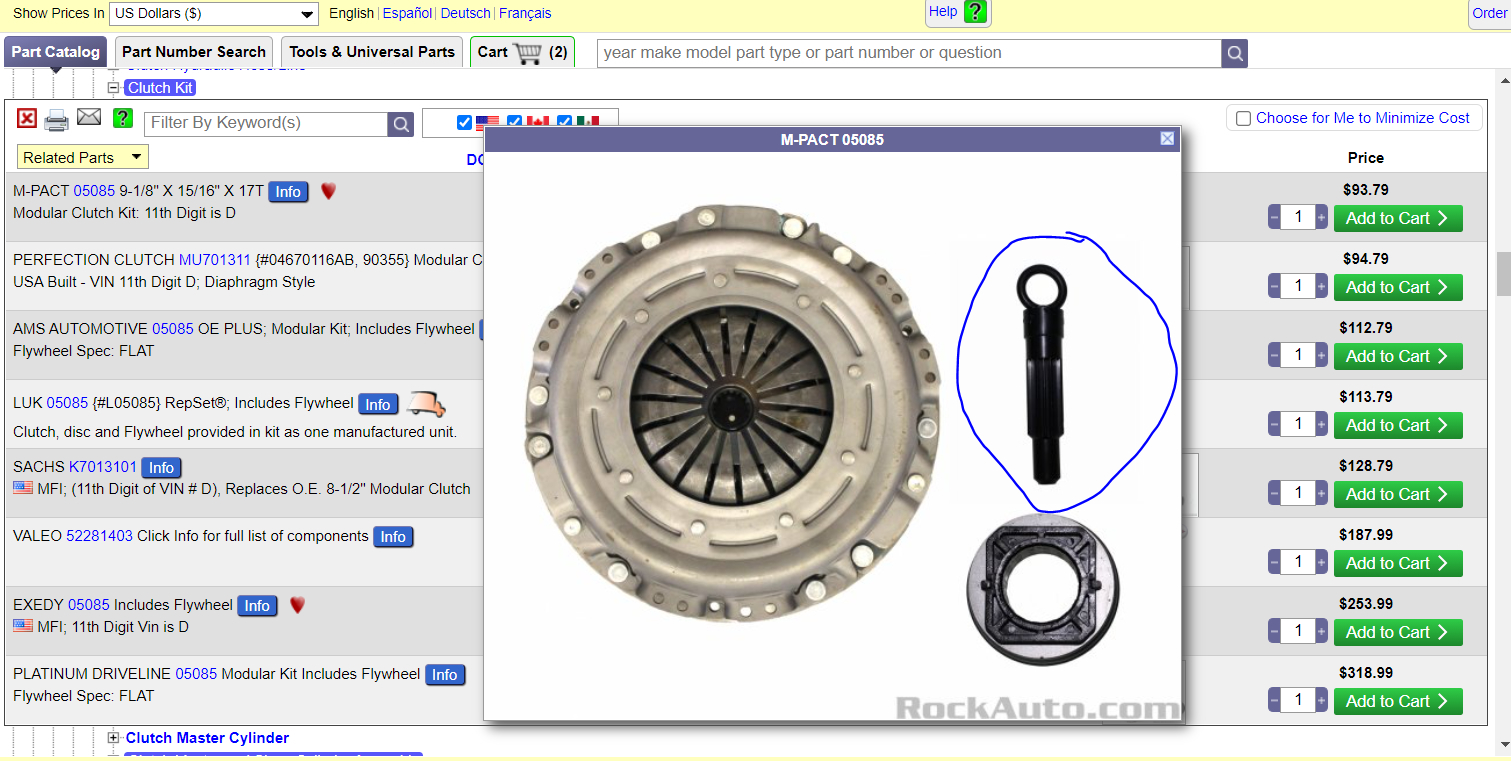Focus the main year make model search box
This screenshot has height=761, width=1511.
[x=909, y=53]
